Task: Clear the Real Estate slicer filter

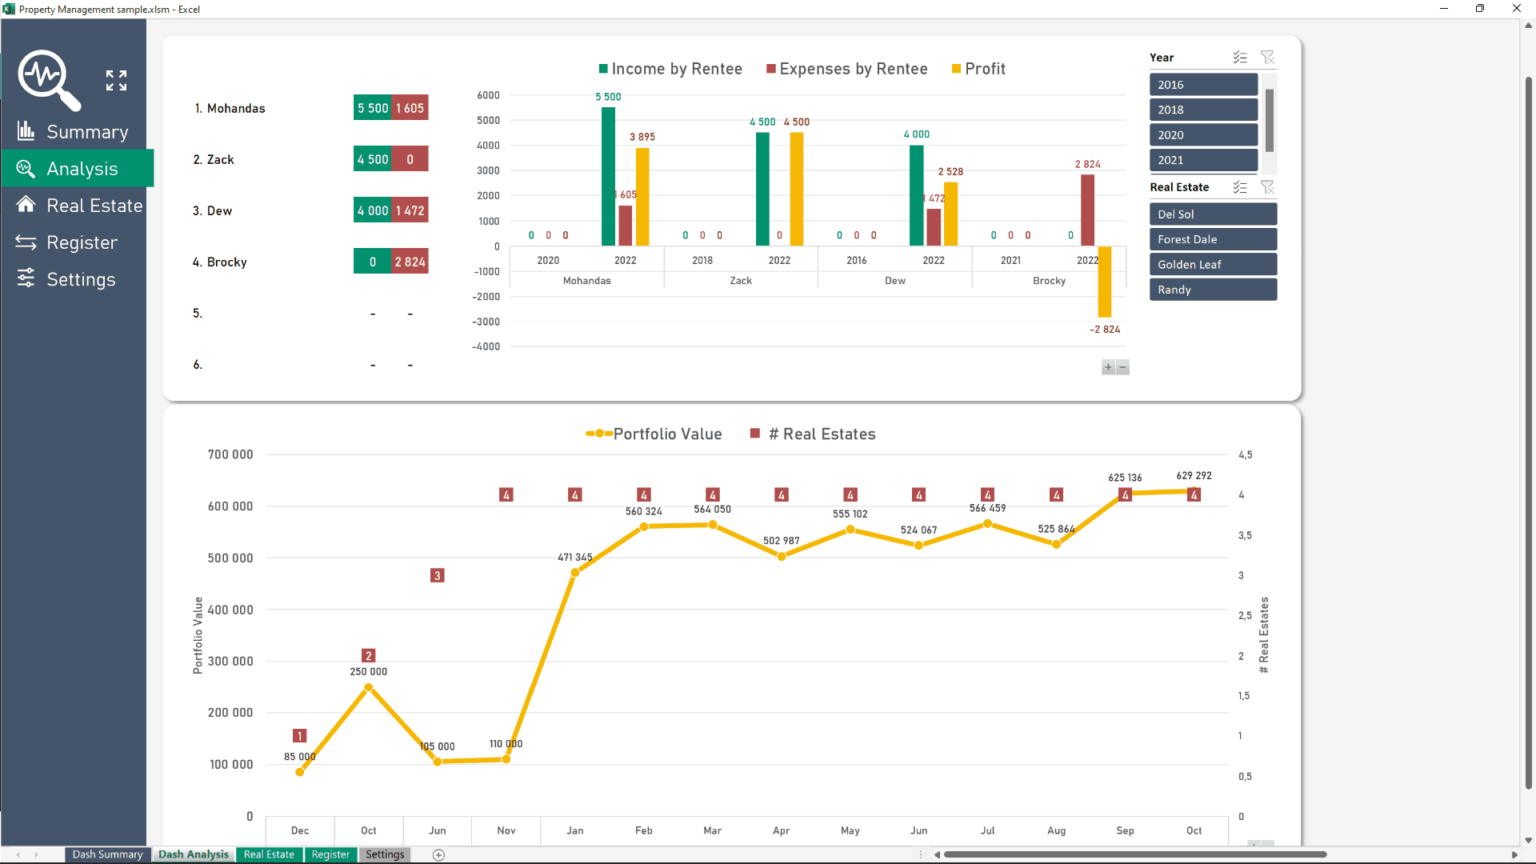Action: point(1267,188)
